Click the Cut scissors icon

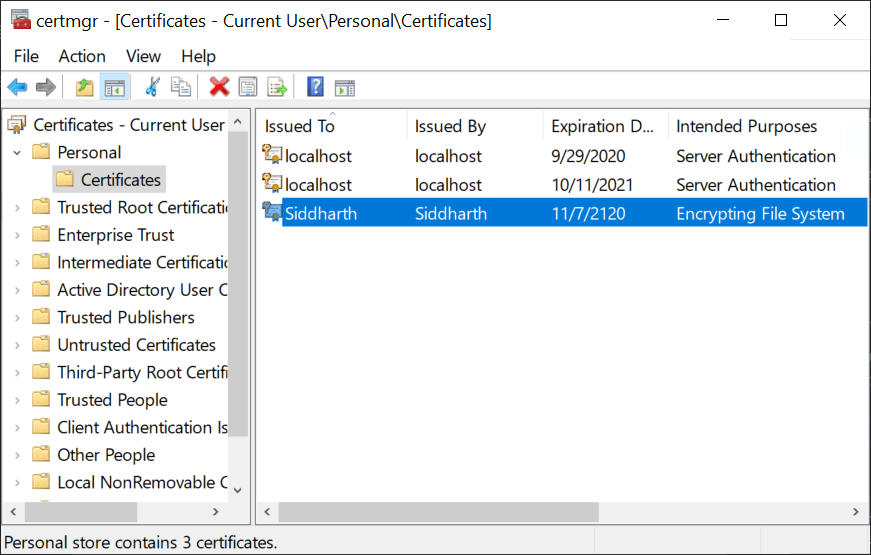tap(152, 87)
